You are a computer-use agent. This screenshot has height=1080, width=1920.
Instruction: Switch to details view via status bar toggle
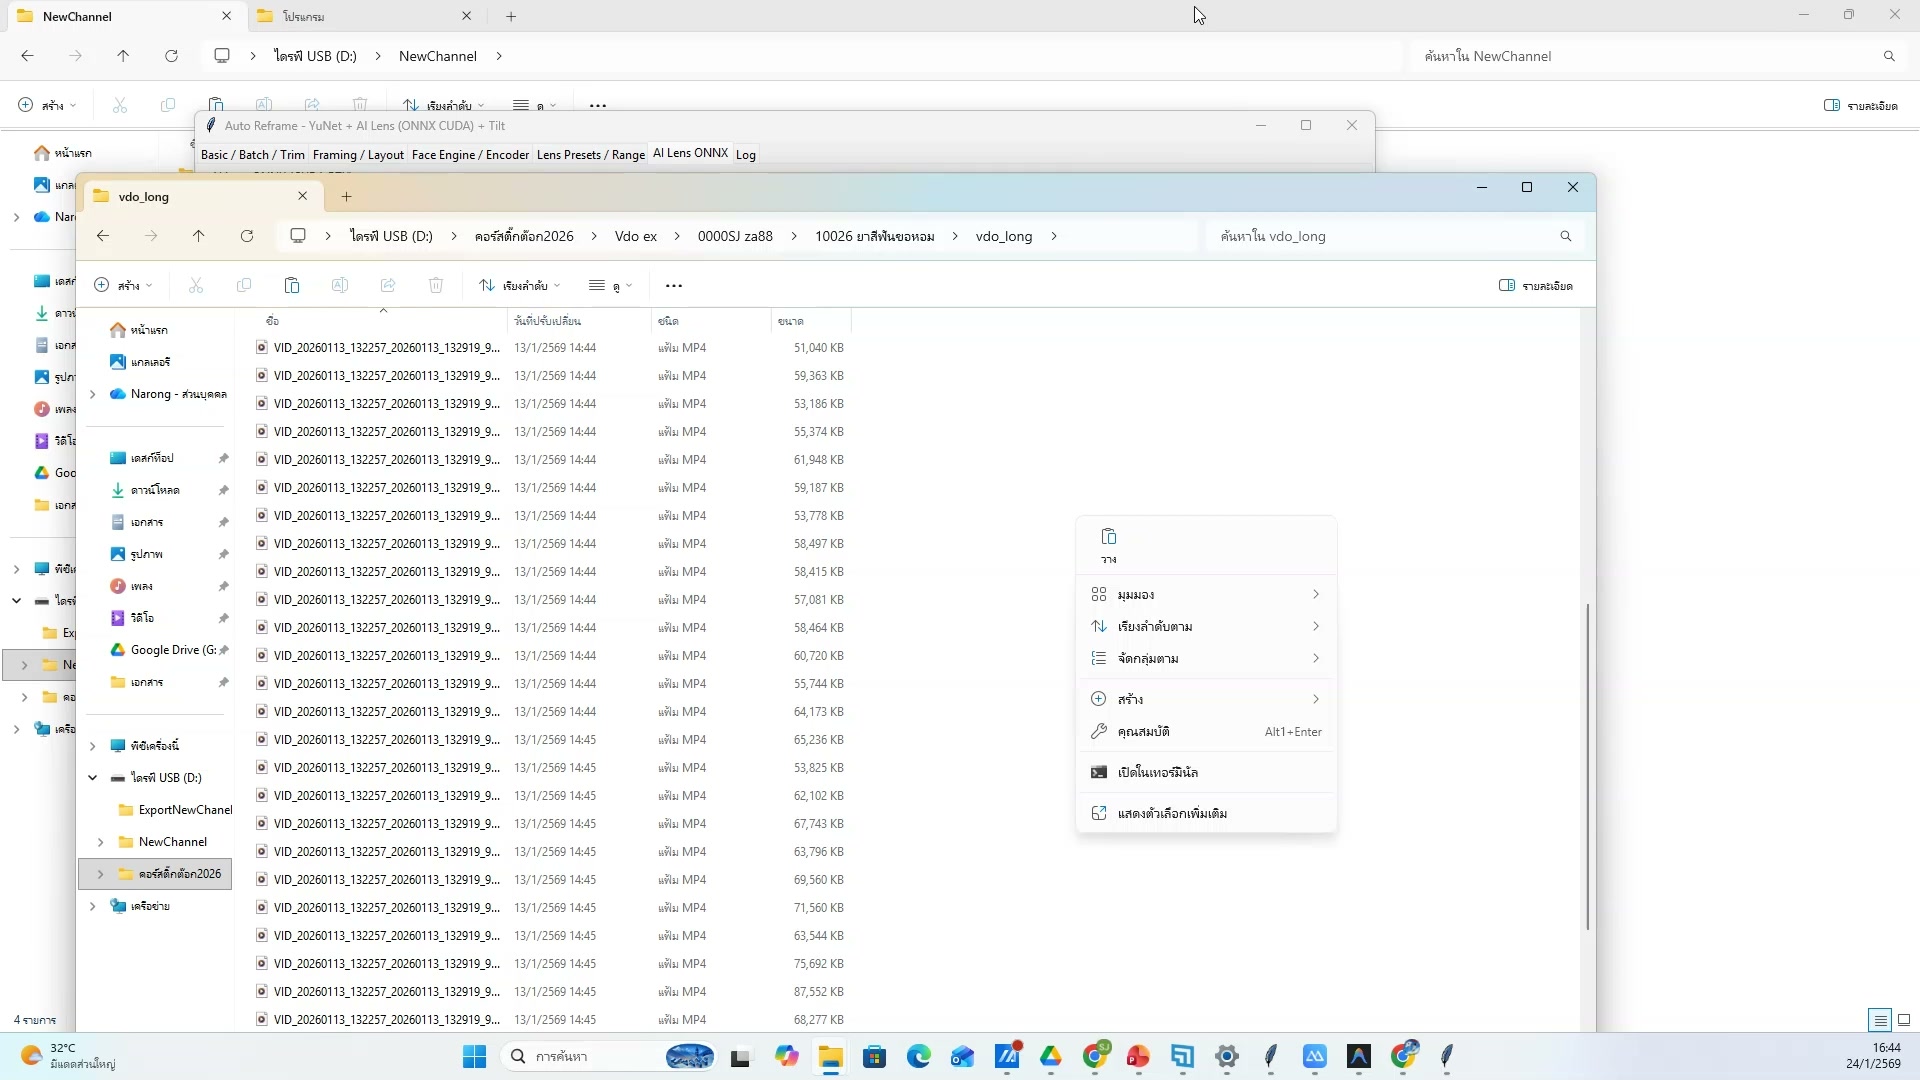tap(1879, 1019)
